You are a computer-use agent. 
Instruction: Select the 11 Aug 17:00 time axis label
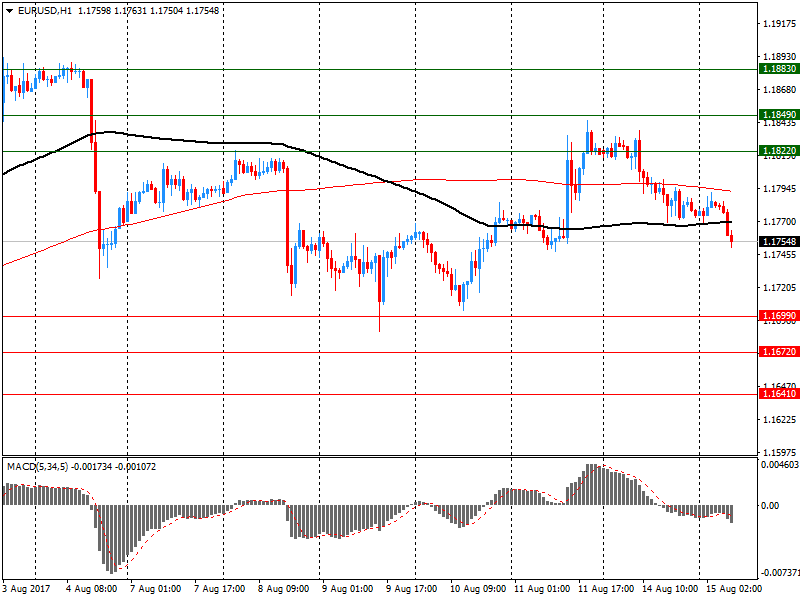[607, 589]
